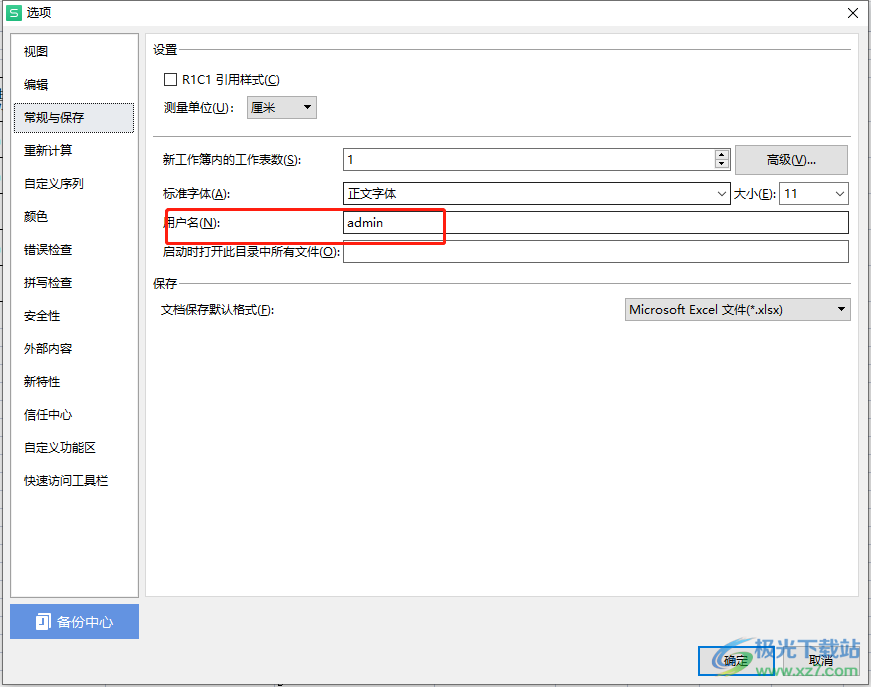Close the 选项 dialog window
This screenshot has width=871, height=687.
click(853, 13)
